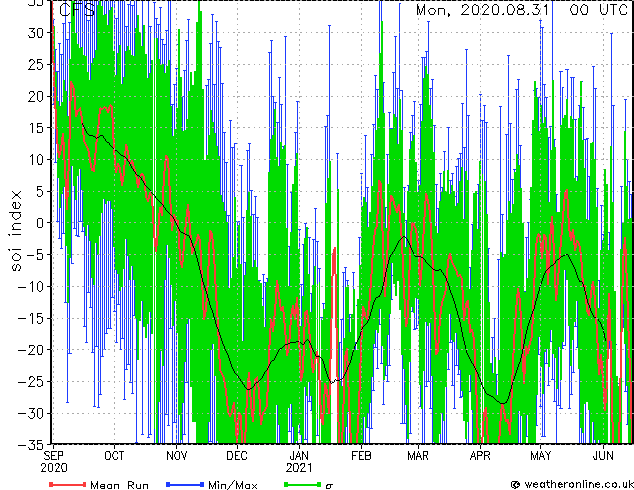Click the CFS label in chart corner
The width and height of the screenshot is (634, 490).
point(77,10)
